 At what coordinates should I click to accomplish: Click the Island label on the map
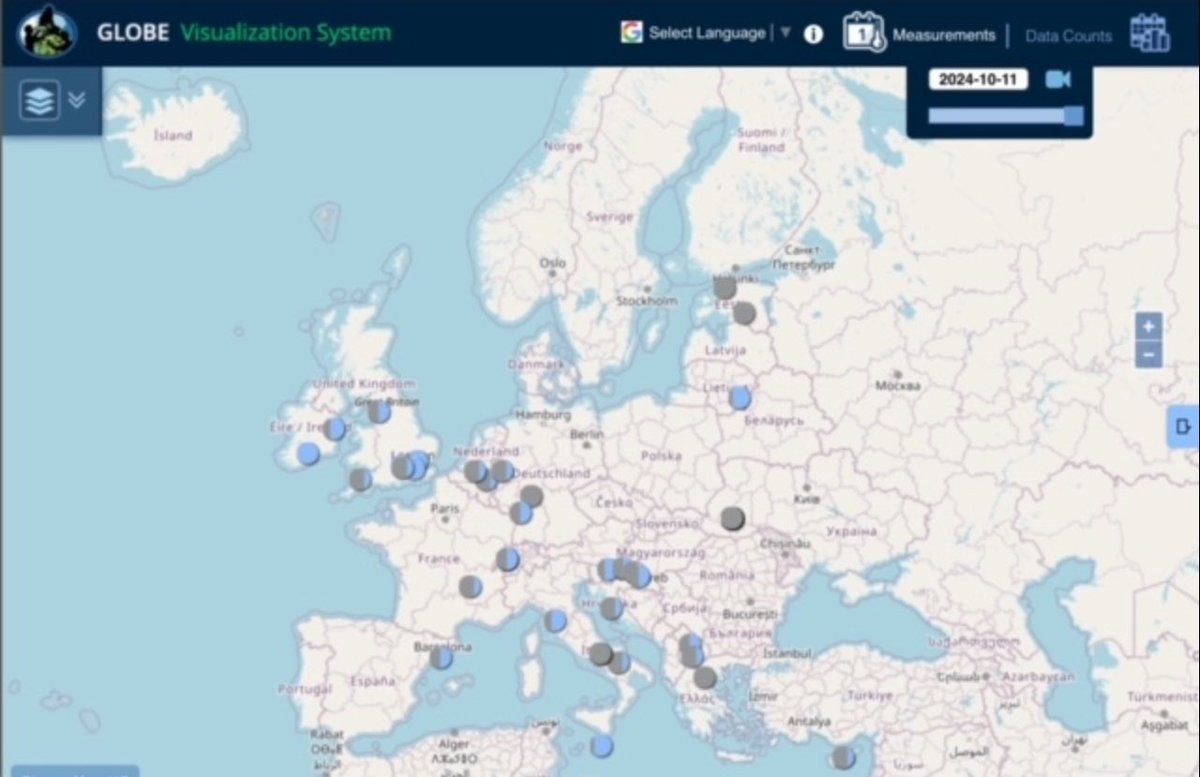tap(173, 135)
